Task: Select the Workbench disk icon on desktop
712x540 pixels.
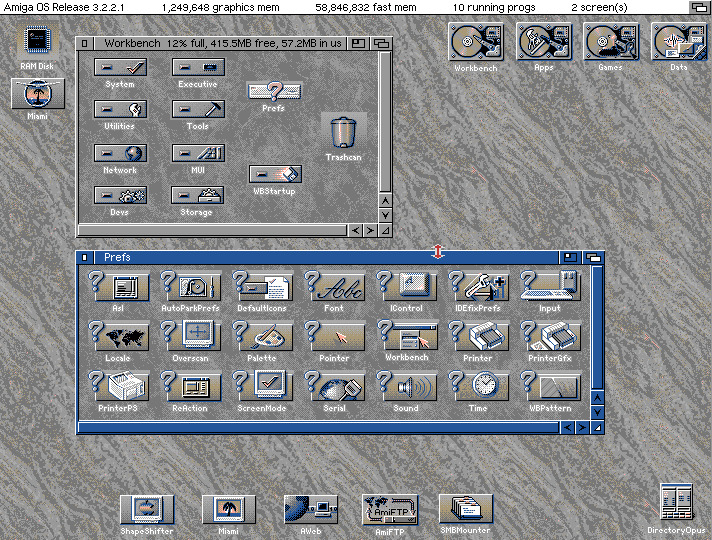Action: click(476, 42)
